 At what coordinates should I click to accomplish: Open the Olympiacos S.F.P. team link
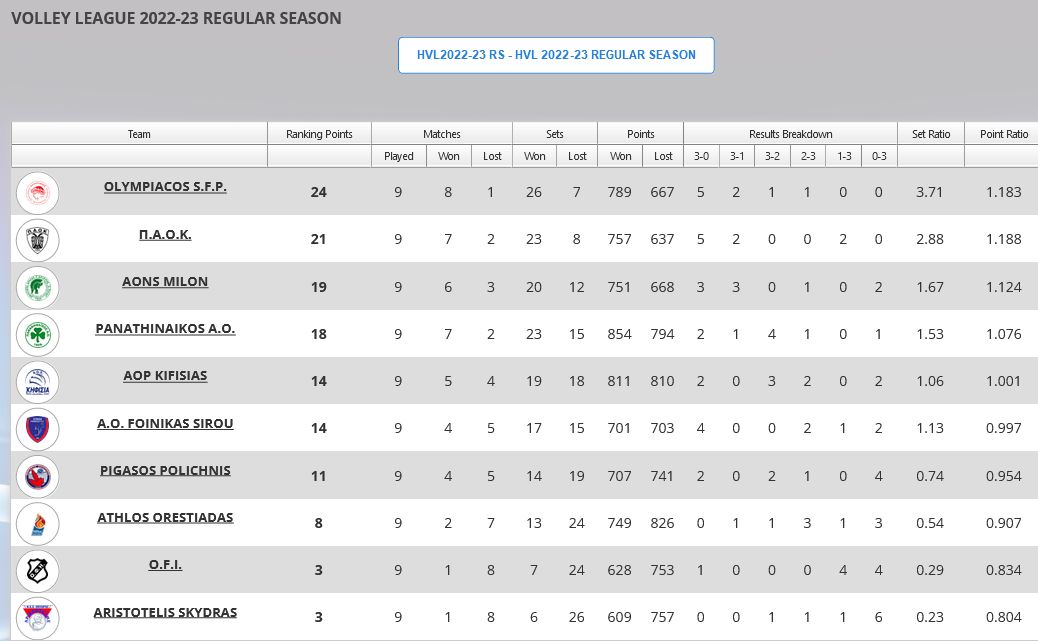[165, 186]
